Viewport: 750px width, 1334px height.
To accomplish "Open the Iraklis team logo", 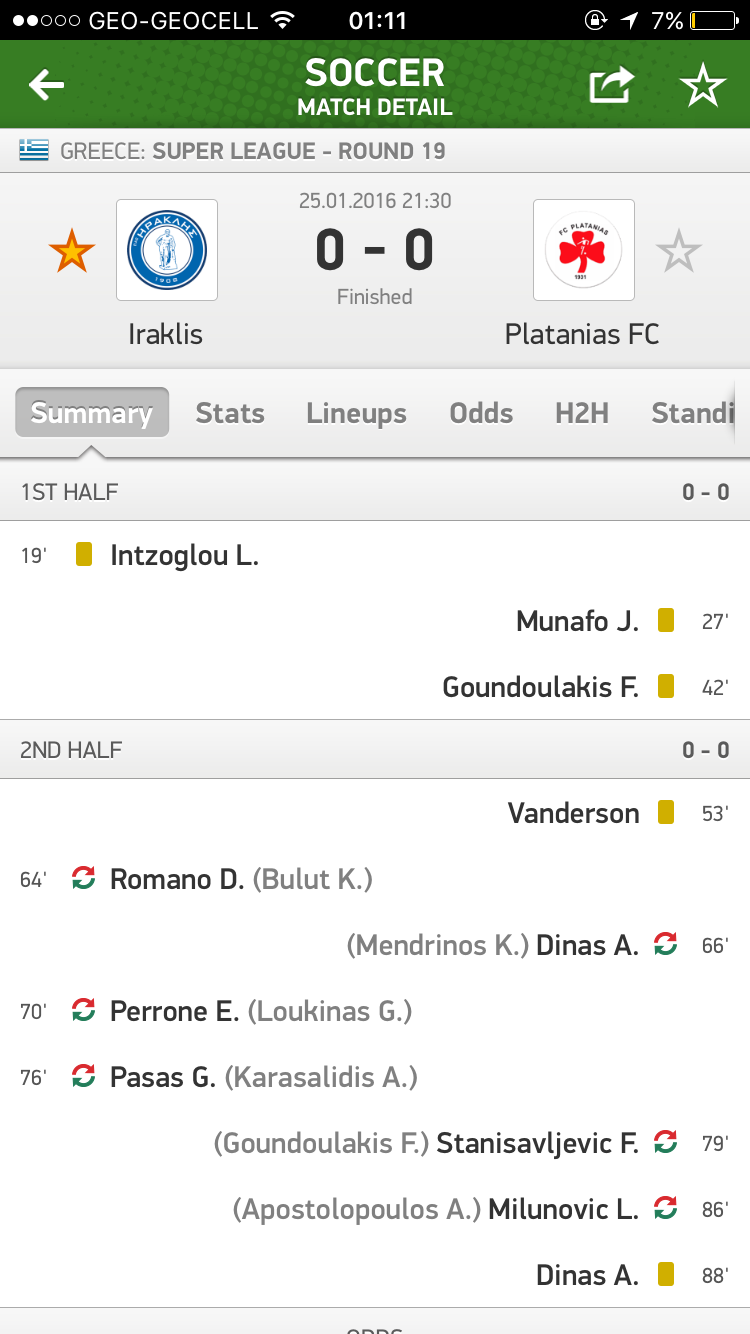I will [x=167, y=250].
